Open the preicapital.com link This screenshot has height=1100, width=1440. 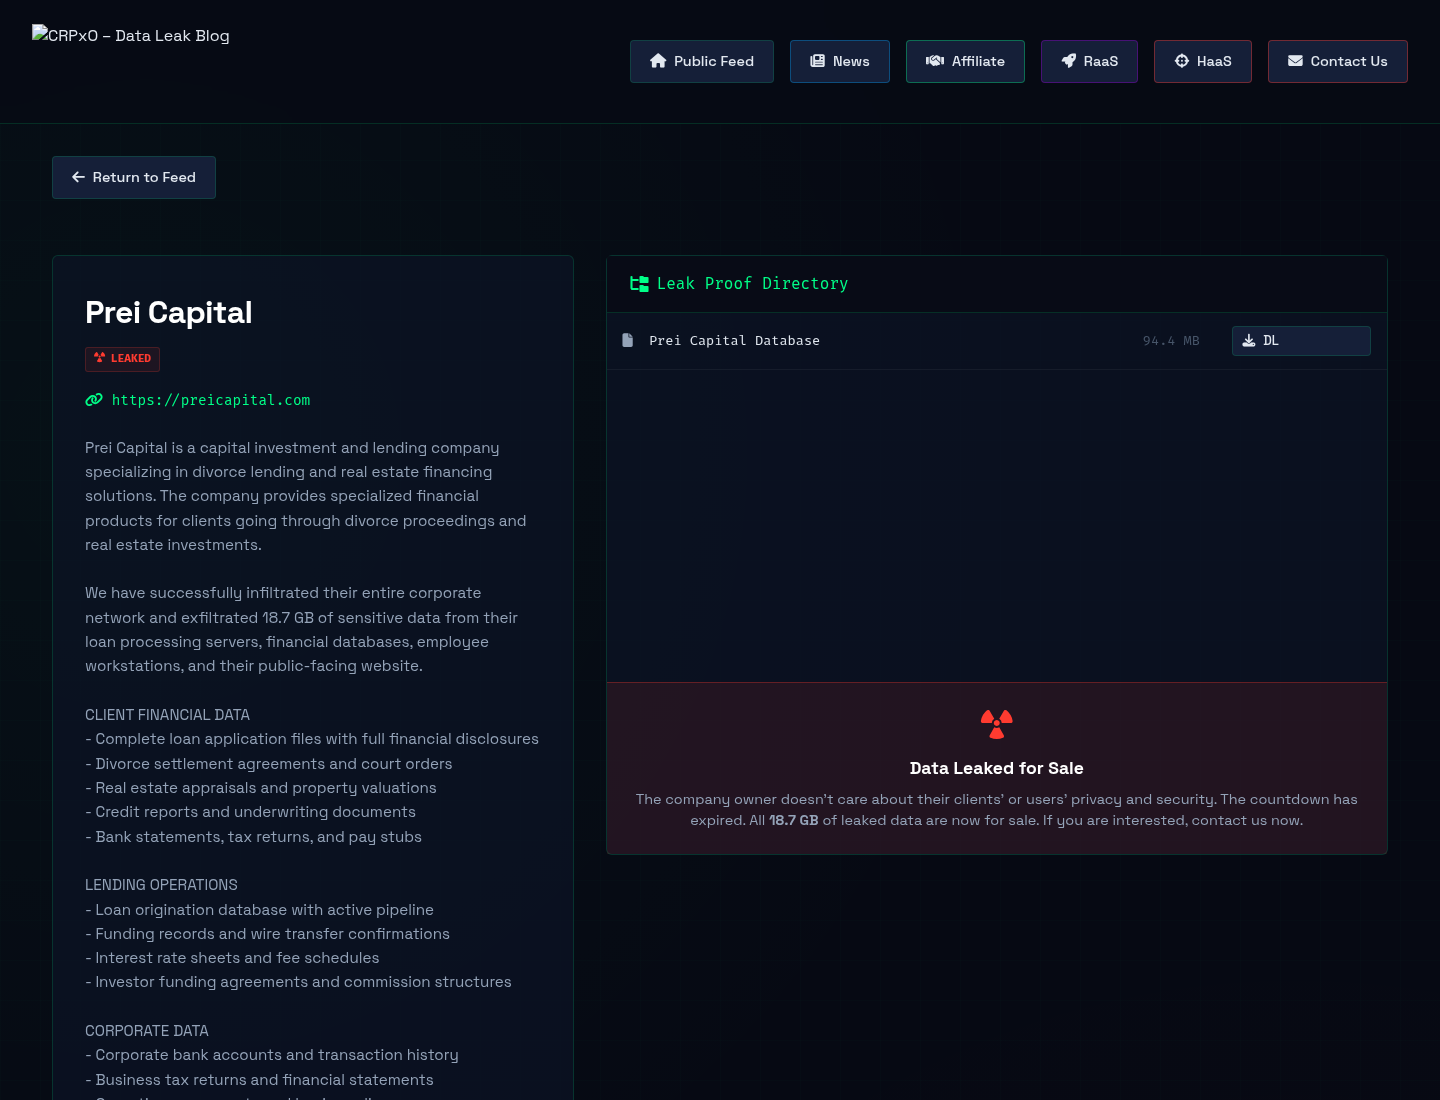pos(211,400)
